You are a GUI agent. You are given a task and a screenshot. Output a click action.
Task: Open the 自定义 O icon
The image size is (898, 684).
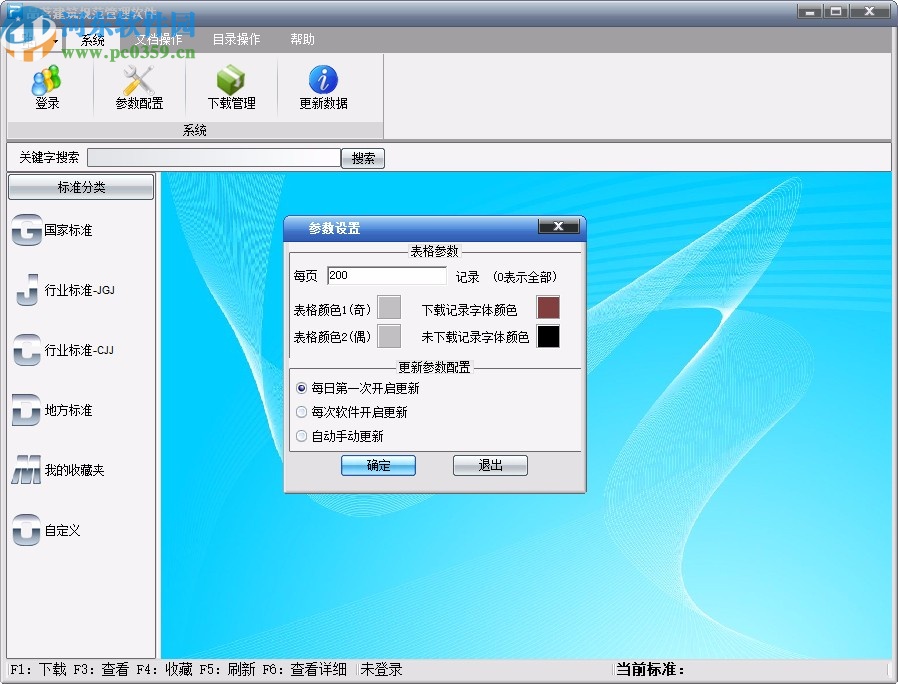click(27, 530)
